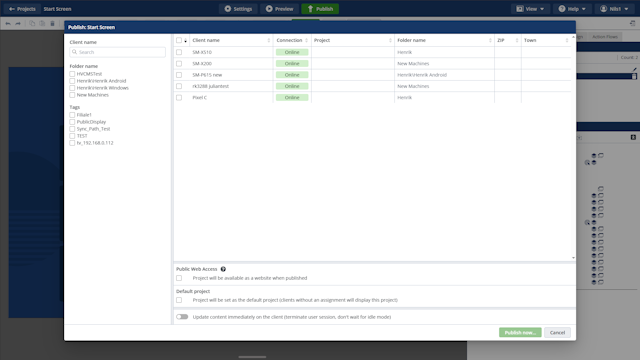Check the SM-X510 client row checkbox

pyautogui.click(x=179, y=52)
